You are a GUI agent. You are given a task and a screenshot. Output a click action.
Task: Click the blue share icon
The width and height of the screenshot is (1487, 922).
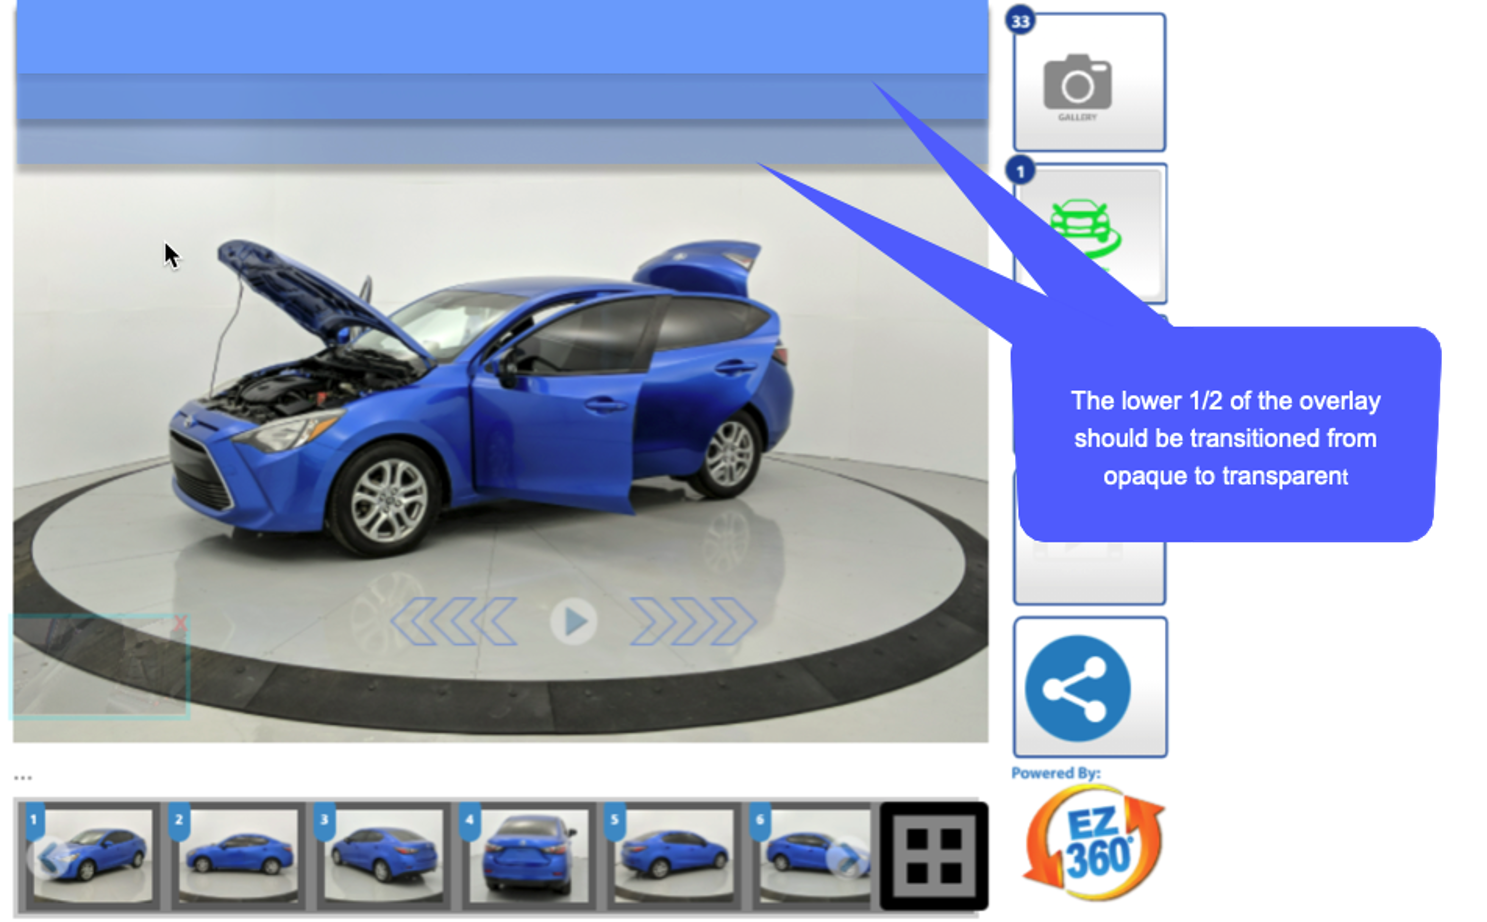1078,688
